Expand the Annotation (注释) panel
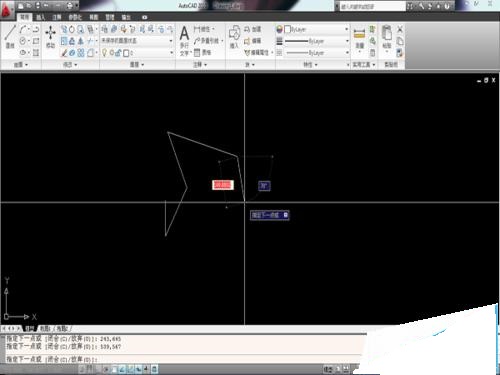The height and width of the screenshot is (375, 500). [200, 64]
